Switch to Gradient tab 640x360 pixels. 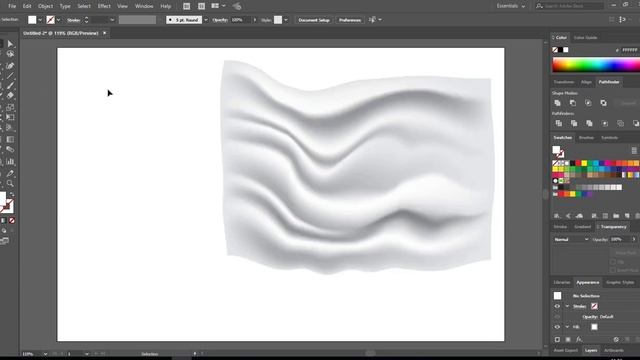point(582,227)
